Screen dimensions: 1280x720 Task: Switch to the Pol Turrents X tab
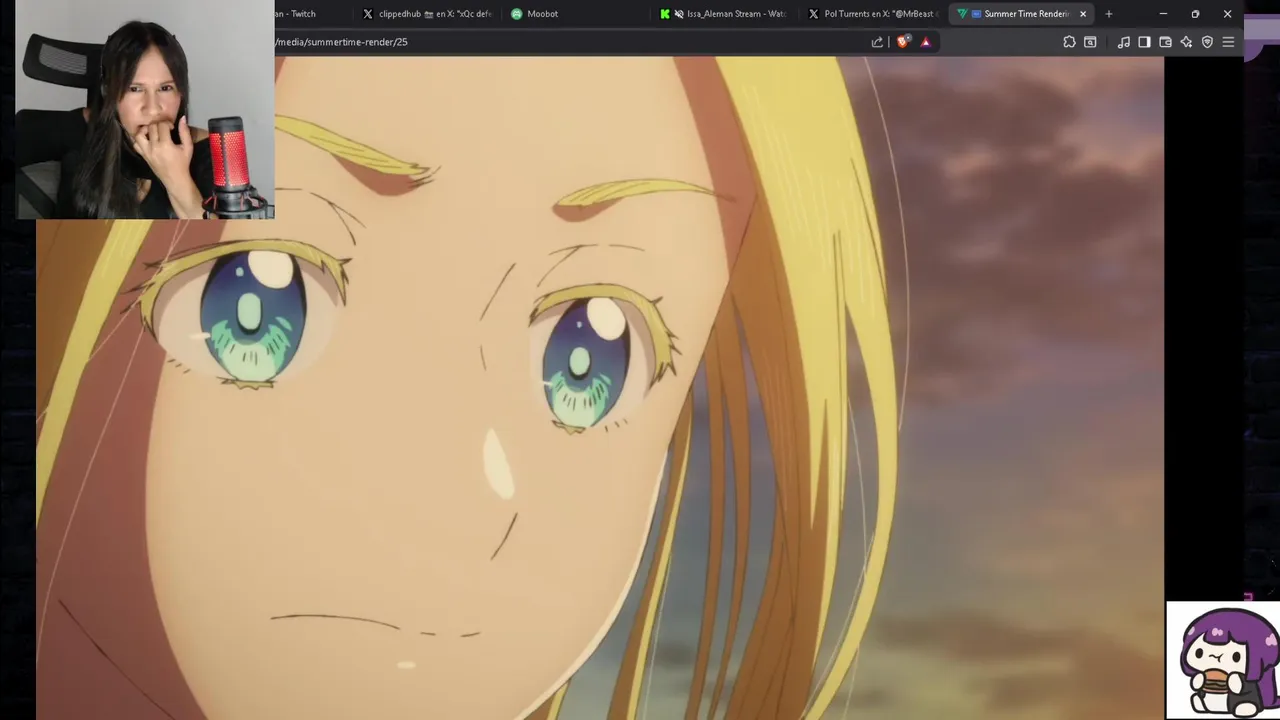(x=871, y=14)
